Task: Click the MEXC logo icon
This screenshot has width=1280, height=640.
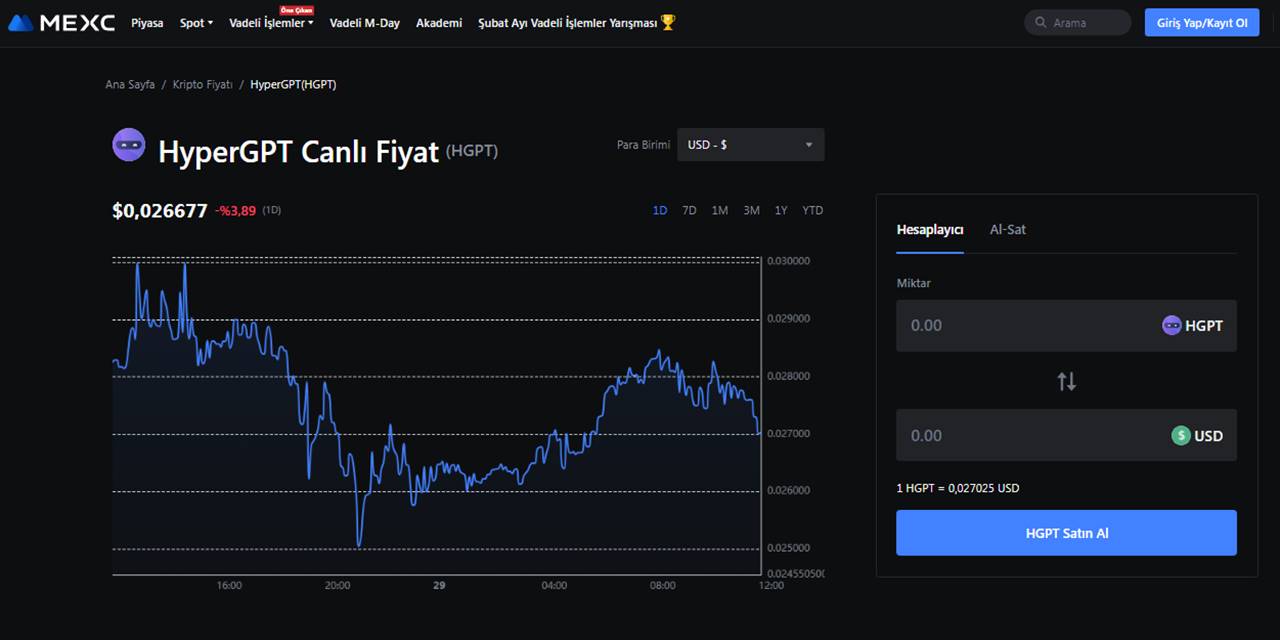Action: pyautogui.click(x=22, y=22)
